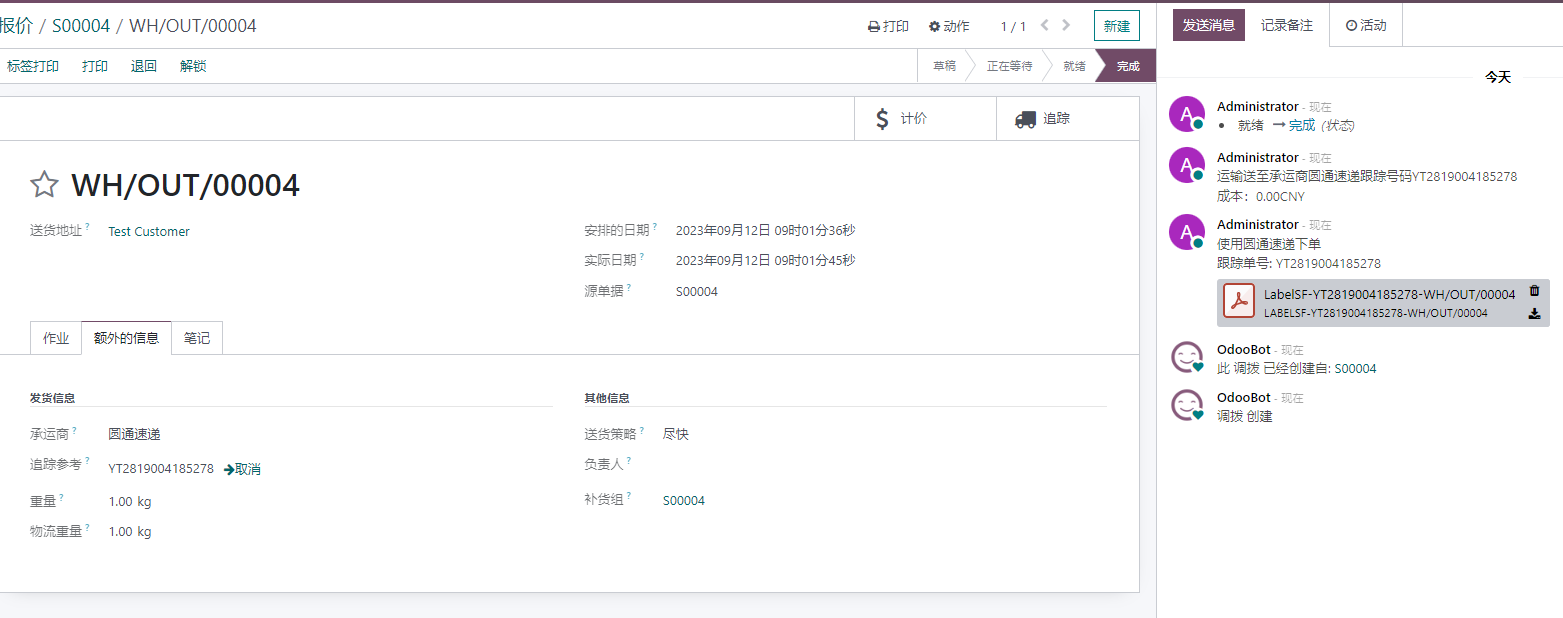This screenshot has width=1563, height=618.
Task: Switch to 记录备注 tab
Action: pyautogui.click(x=1287, y=25)
